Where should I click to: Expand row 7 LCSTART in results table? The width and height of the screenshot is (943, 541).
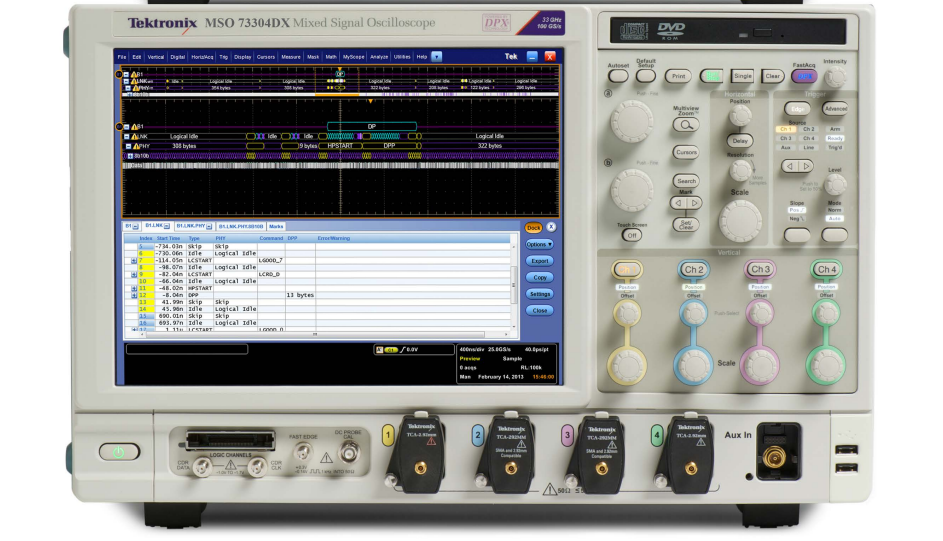tap(134, 261)
